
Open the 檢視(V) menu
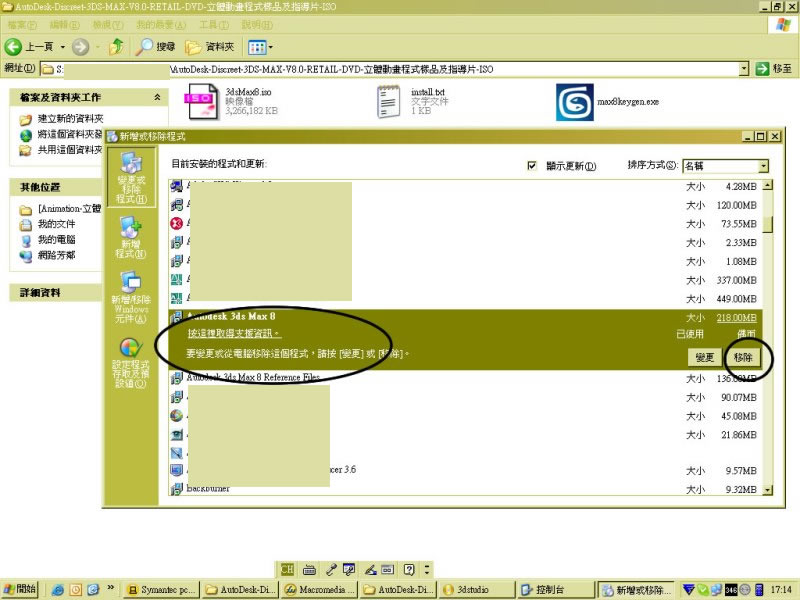pos(108,24)
